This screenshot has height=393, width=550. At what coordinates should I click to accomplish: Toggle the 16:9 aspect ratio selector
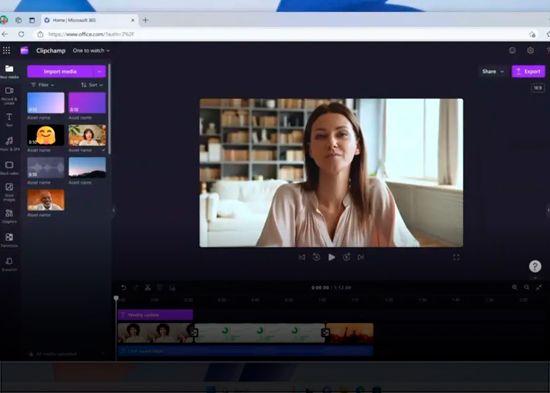[x=538, y=88]
